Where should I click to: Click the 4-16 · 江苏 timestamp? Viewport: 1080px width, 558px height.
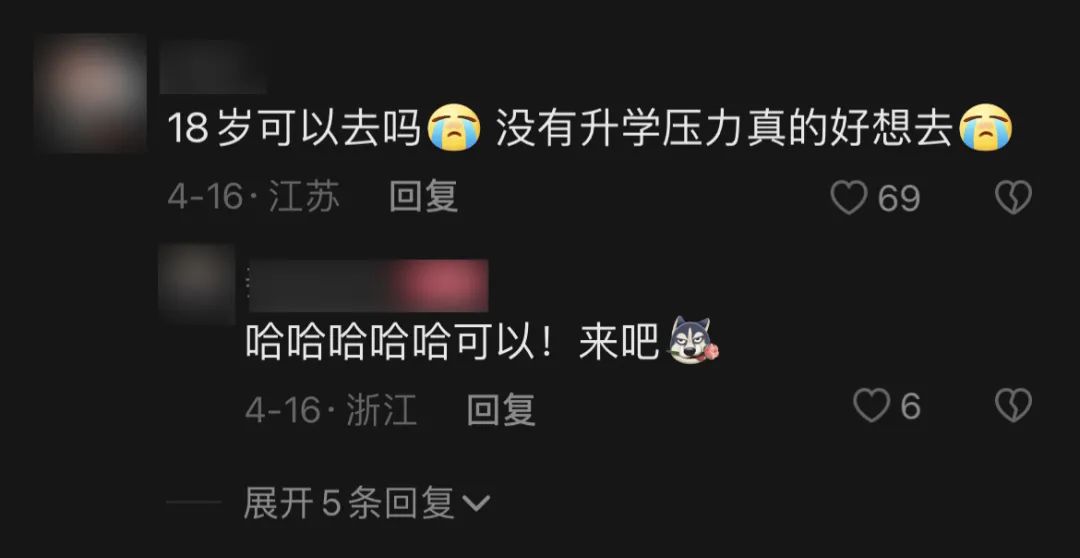pos(254,198)
